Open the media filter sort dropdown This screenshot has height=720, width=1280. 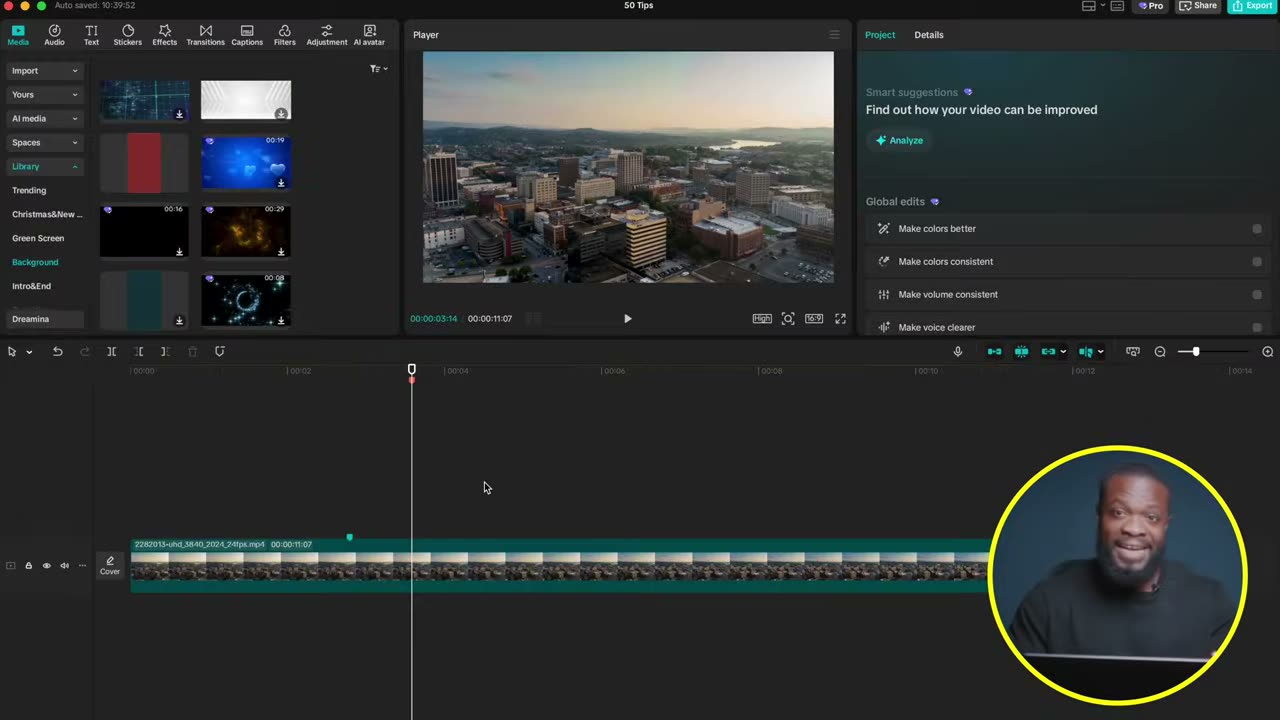tap(379, 69)
